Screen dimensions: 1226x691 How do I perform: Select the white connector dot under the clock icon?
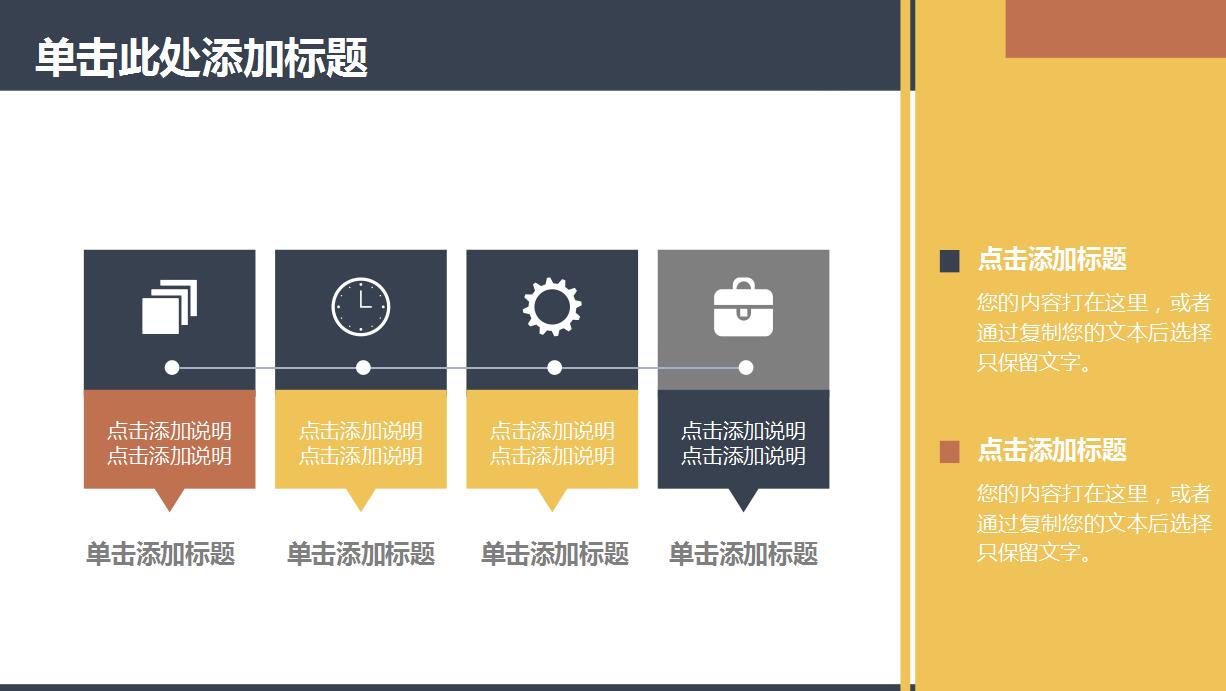[361, 368]
